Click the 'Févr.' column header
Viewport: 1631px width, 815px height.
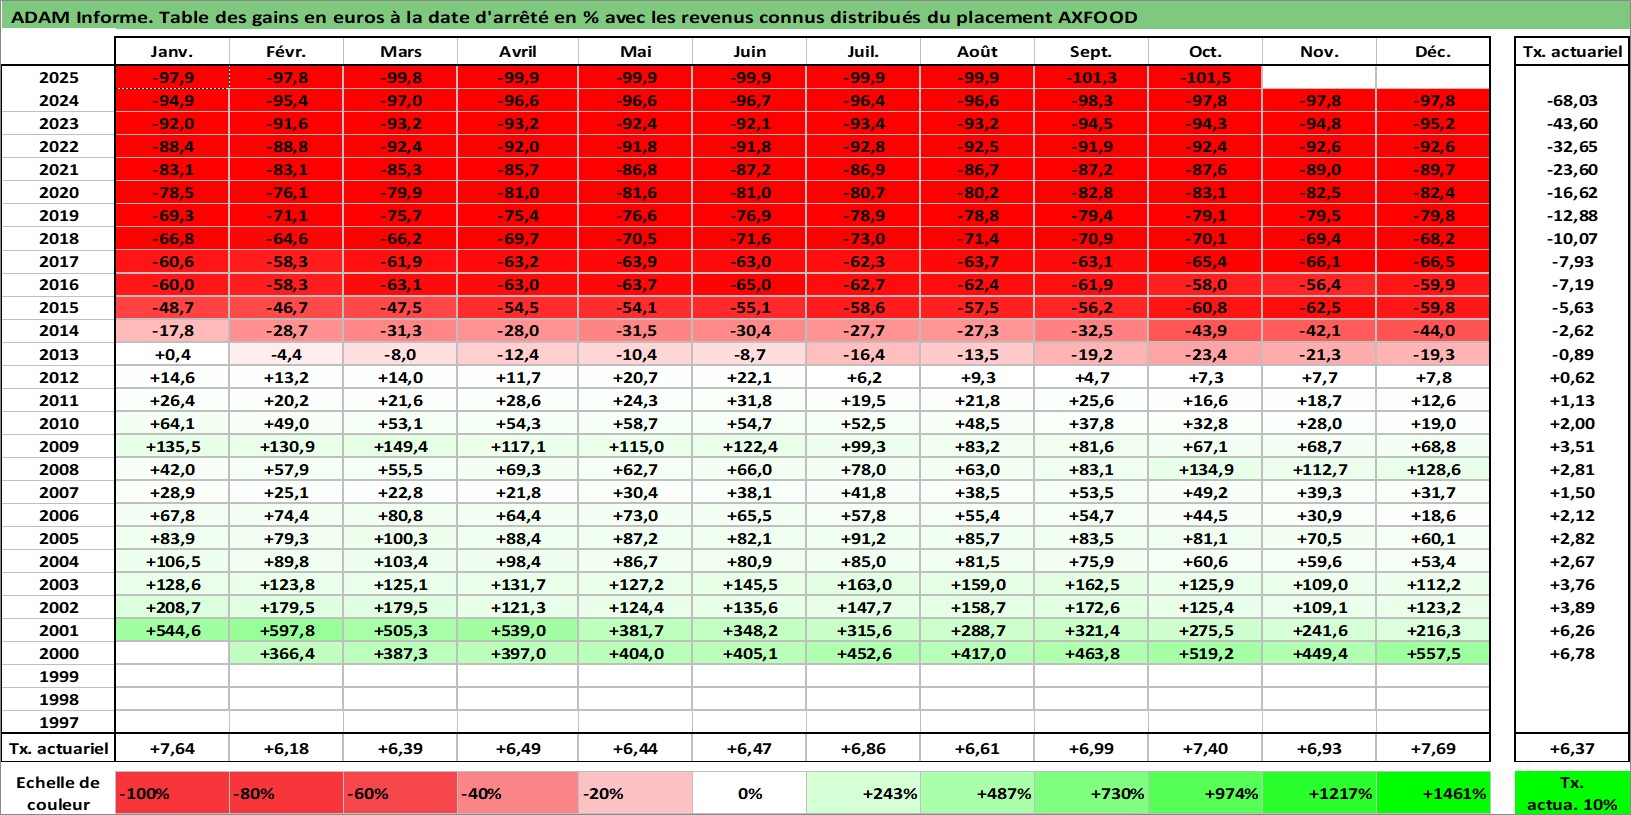click(x=286, y=51)
